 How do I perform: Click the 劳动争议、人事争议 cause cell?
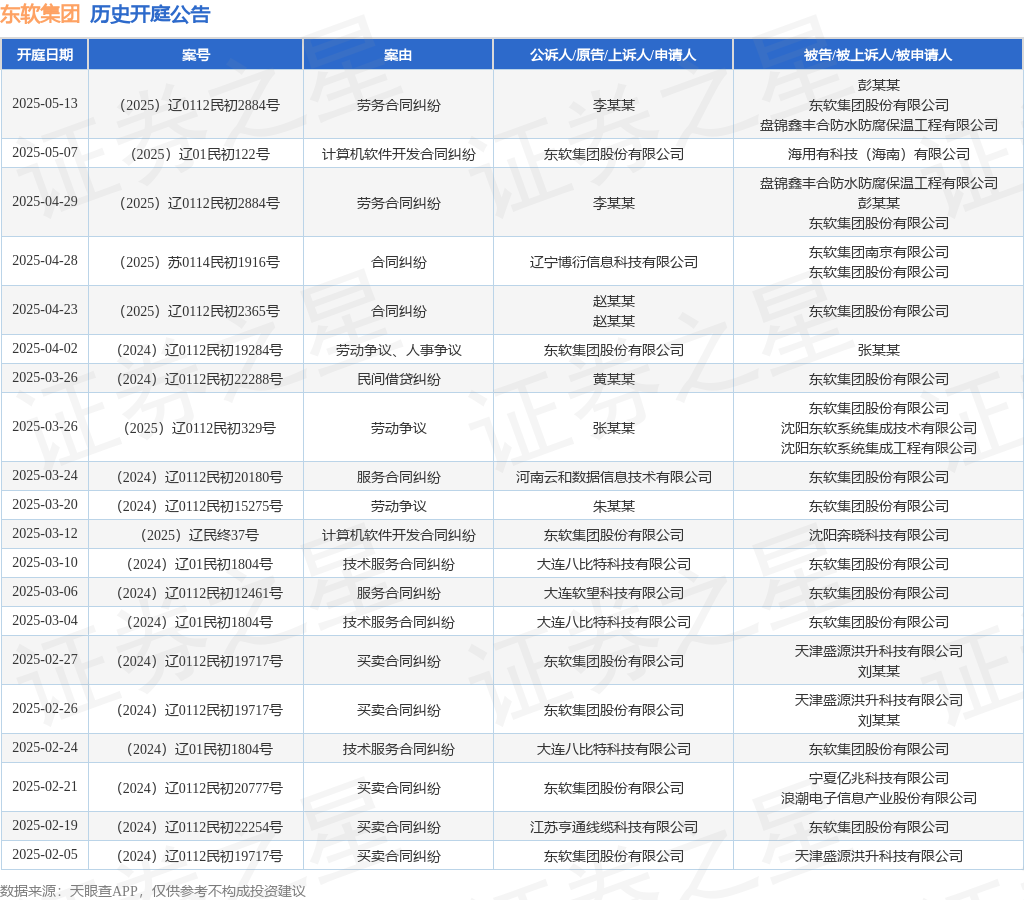click(x=398, y=350)
